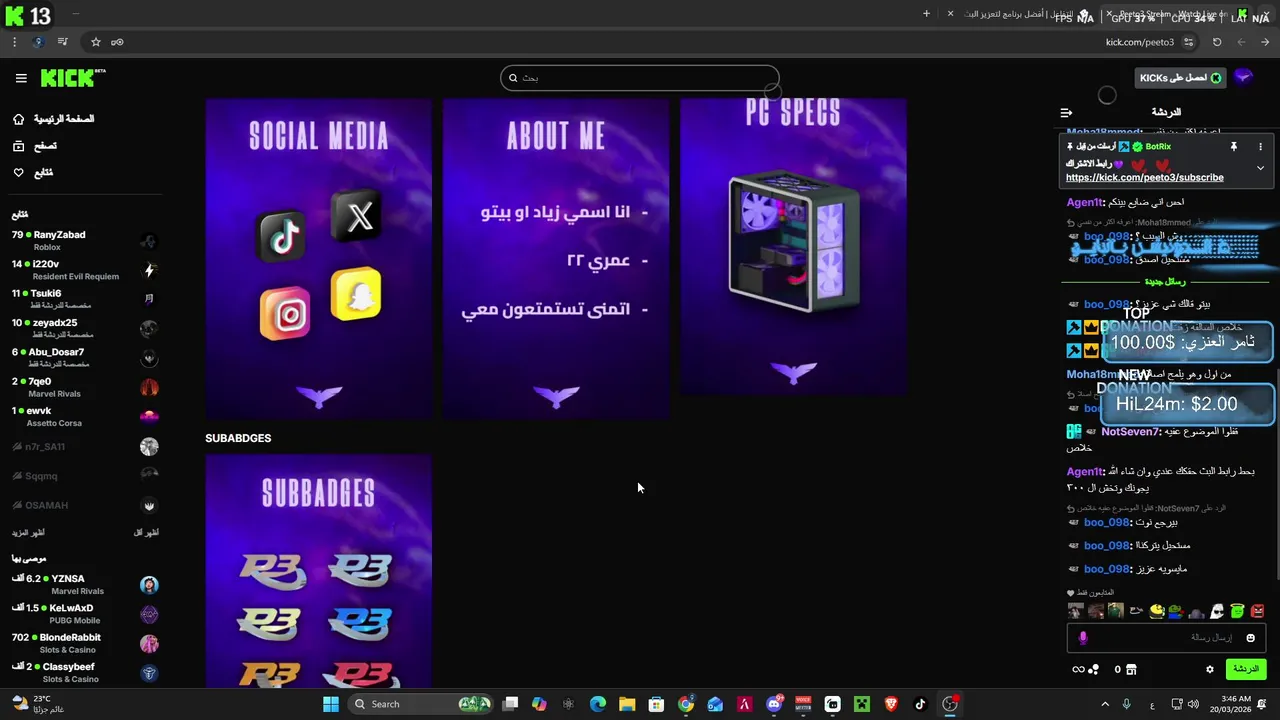Open File Explorer from the taskbar
1280x720 pixels.
tap(627, 704)
